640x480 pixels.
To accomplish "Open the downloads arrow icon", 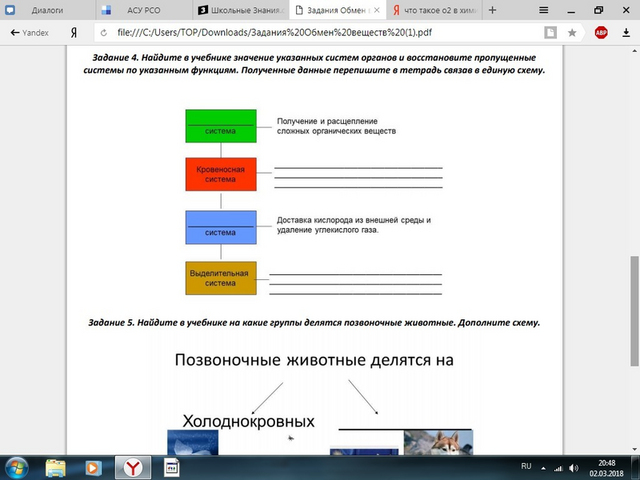I will point(626,33).
